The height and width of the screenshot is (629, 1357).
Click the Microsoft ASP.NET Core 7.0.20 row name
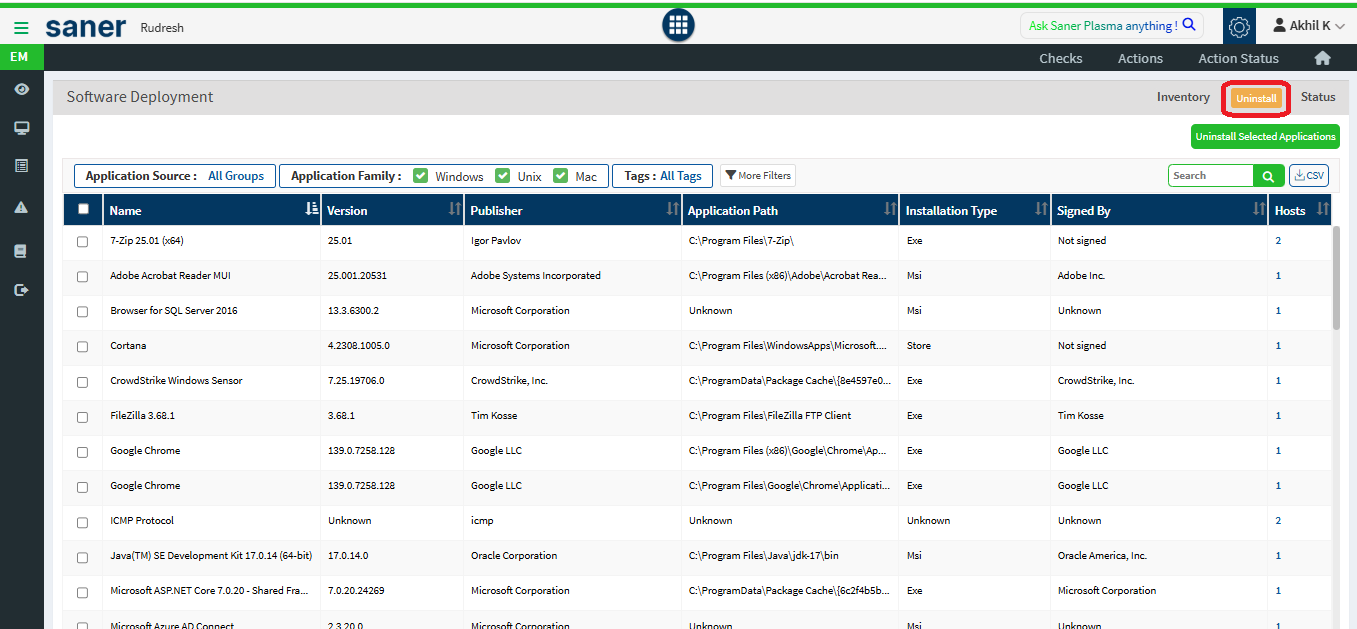click(207, 591)
